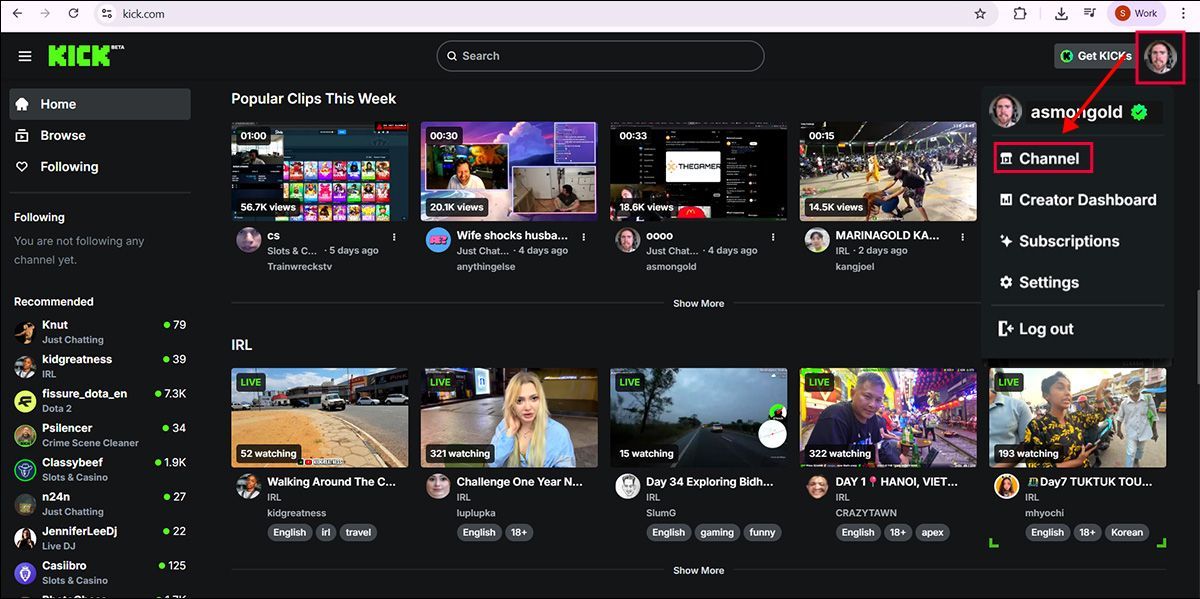The height and width of the screenshot is (599, 1200).
Task: Open Chrome three-dot menu
Action: pyautogui.click(x=1183, y=14)
